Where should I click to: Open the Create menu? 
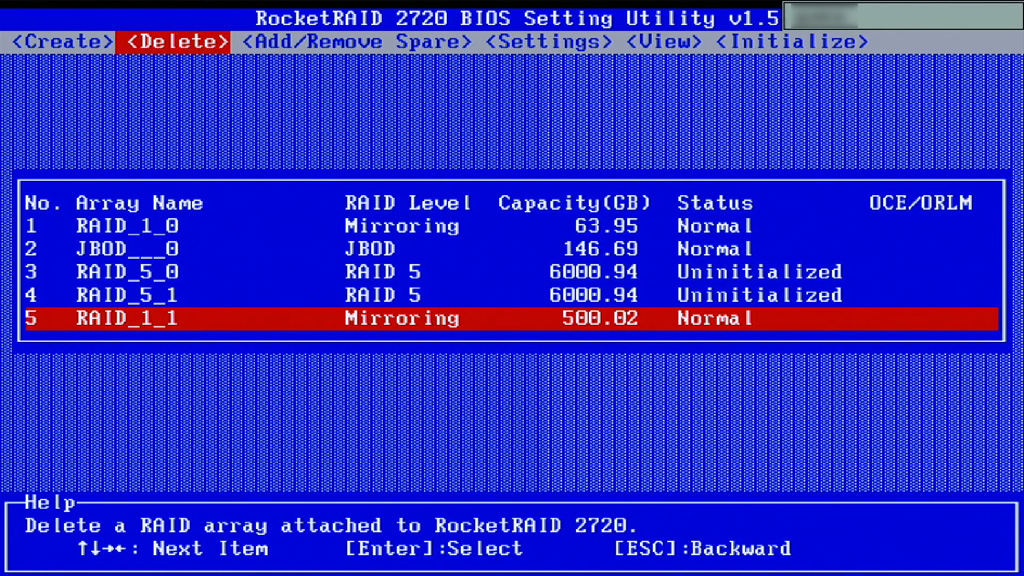tap(63, 42)
